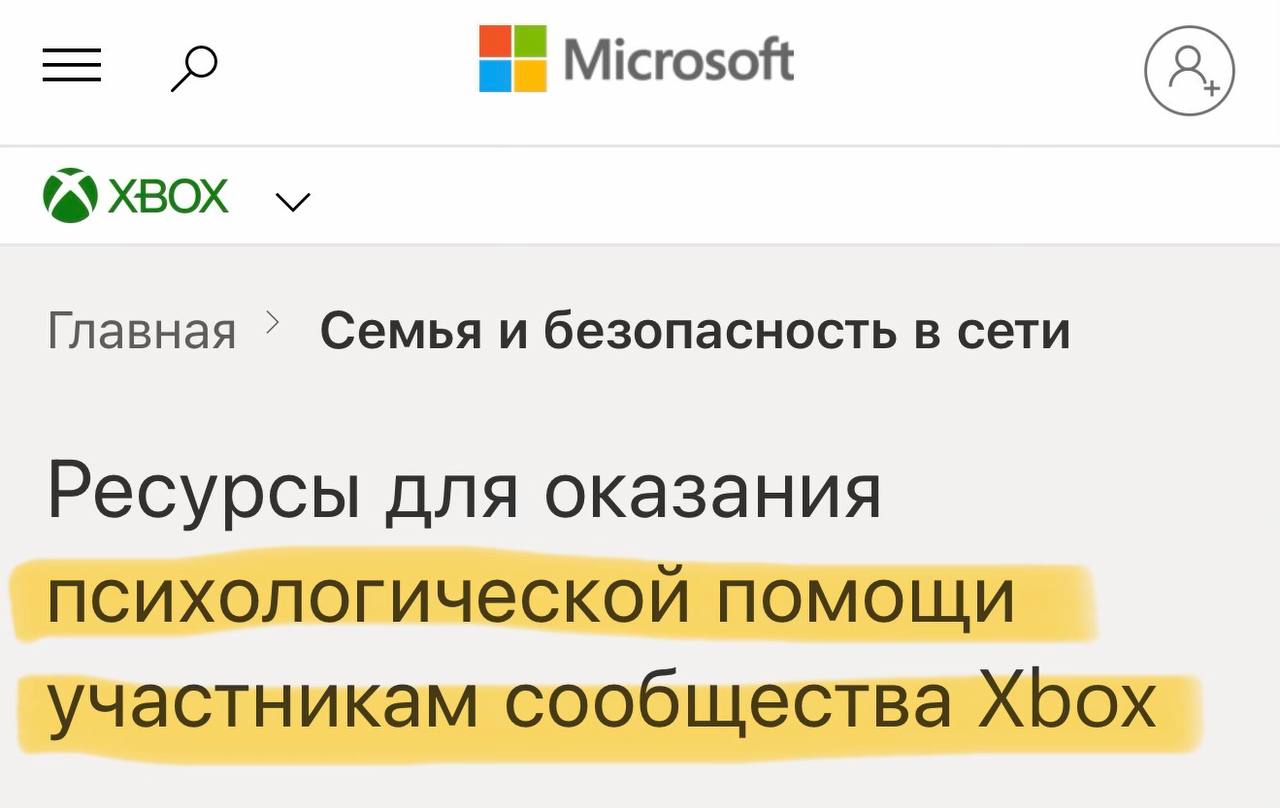Go to the Главная breadcrumb link
Viewport: 1280px width, 808px height.
141,331
